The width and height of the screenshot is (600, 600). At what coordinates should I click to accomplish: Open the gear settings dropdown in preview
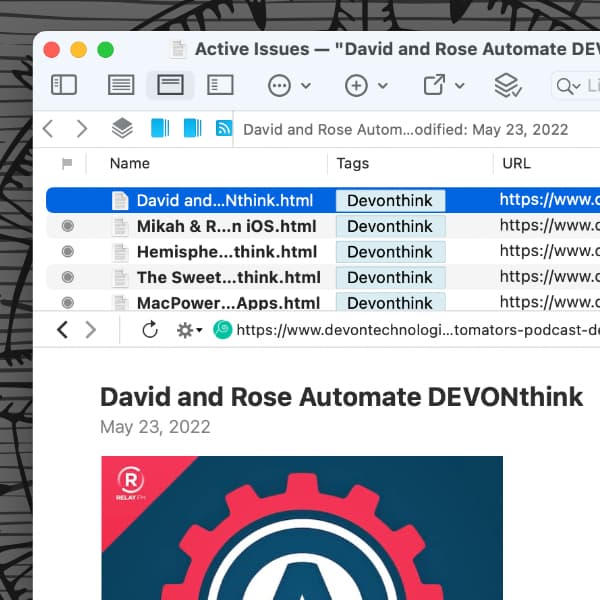[x=189, y=330]
